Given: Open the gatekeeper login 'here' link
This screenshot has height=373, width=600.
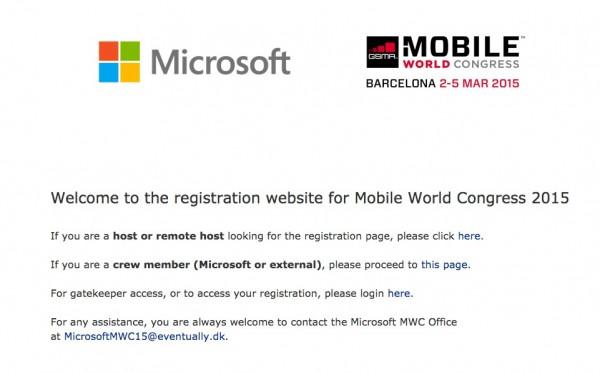Looking at the screenshot, I should click(x=399, y=293).
